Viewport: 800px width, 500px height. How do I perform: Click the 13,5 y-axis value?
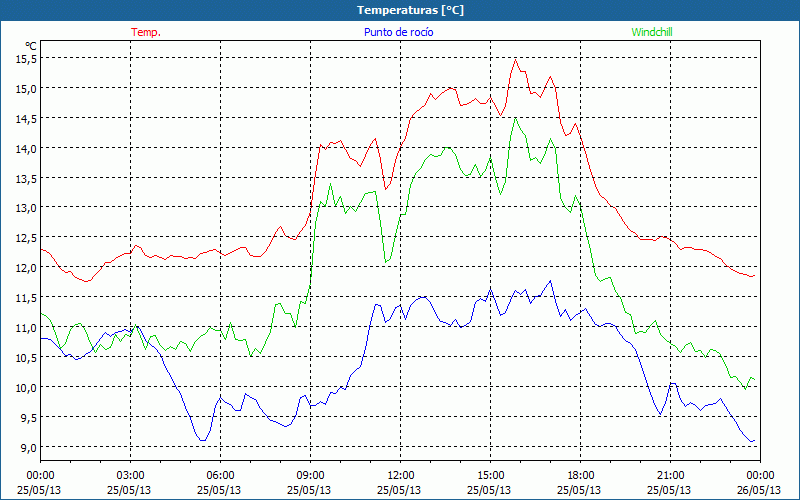tap(27, 178)
